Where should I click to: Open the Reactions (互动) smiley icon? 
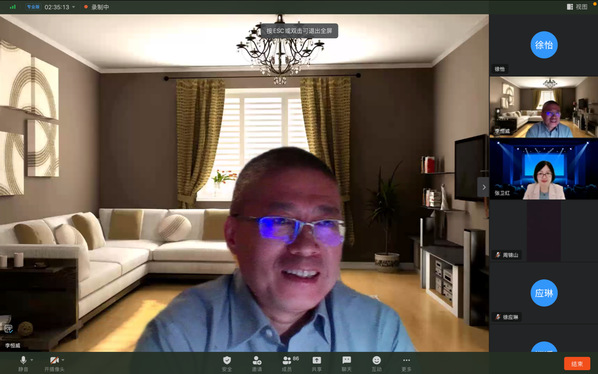pyautogui.click(x=376, y=363)
